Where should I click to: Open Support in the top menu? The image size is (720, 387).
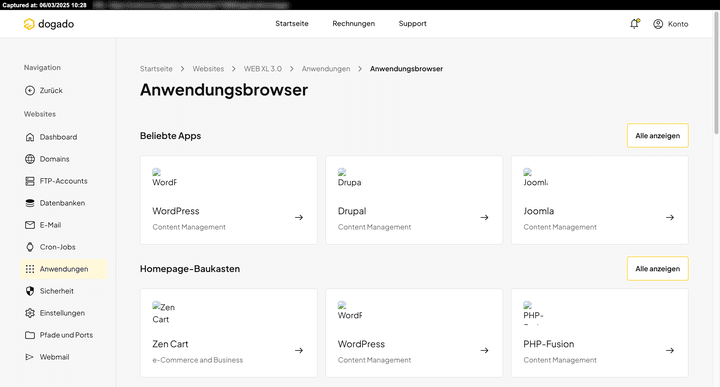412,23
